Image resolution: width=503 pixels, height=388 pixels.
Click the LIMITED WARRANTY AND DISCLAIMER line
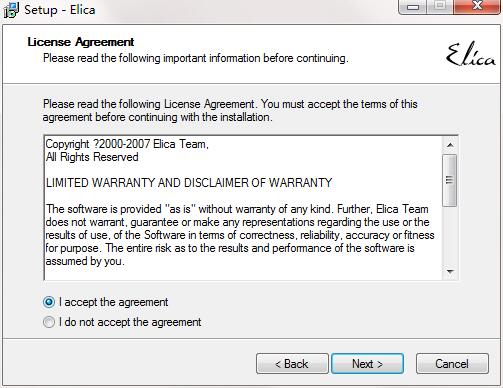(x=189, y=183)
